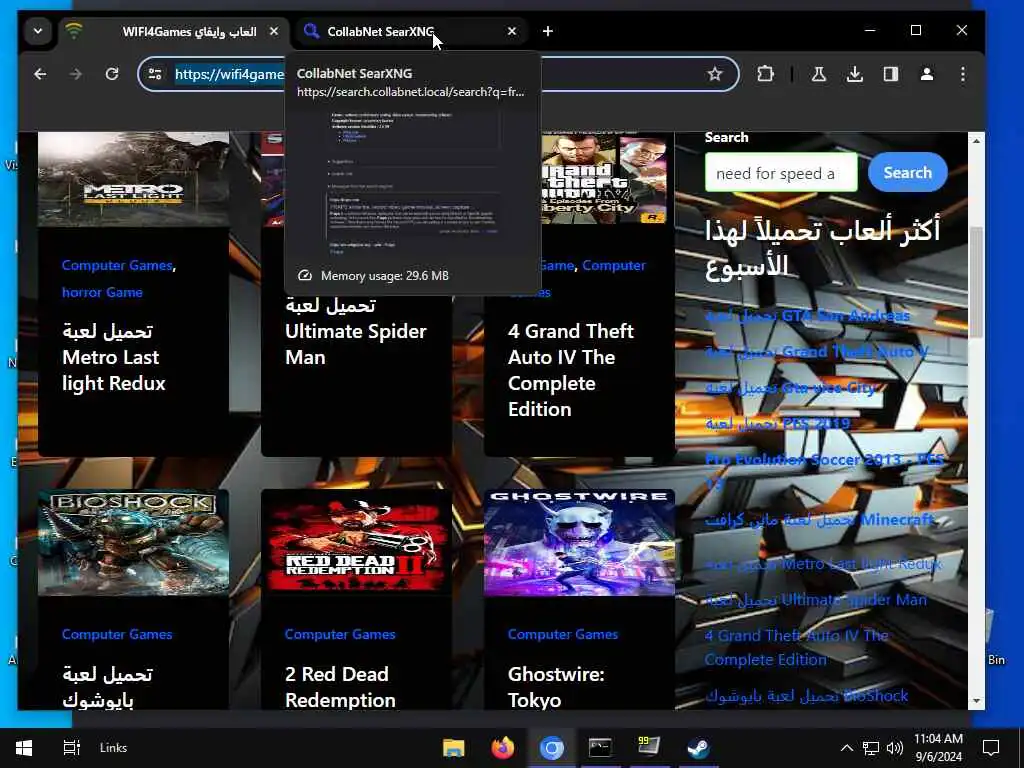Open Ghostwire Tokyo cover image
This screenshot has width=1024, height=768.
[x=579, y=542]
